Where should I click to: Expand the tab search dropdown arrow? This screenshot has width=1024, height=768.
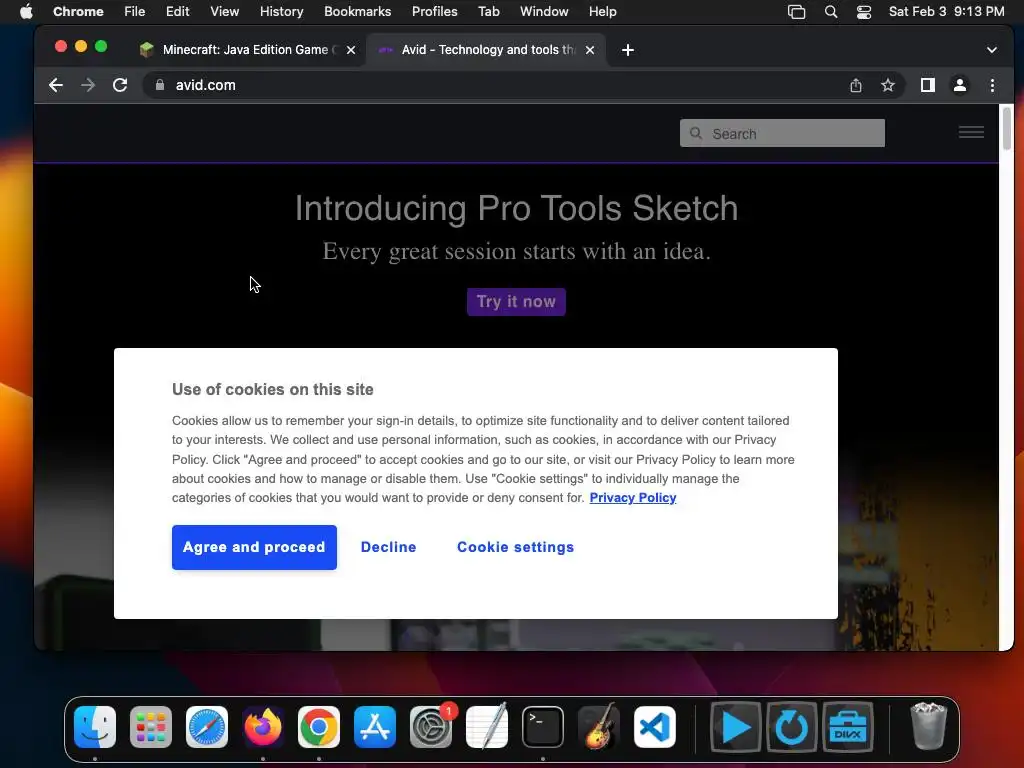pos(991,50)
